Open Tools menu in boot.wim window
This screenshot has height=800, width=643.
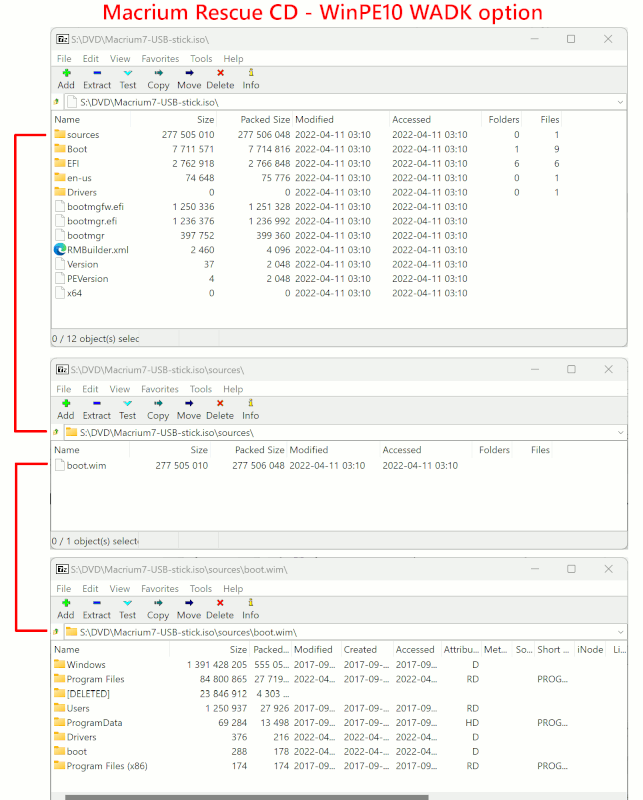point(201,588)
